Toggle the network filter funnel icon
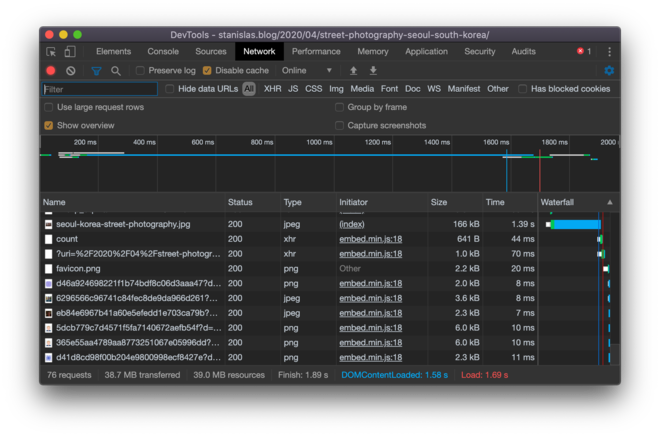The image size is (660, 437). (x=97, y=71)
